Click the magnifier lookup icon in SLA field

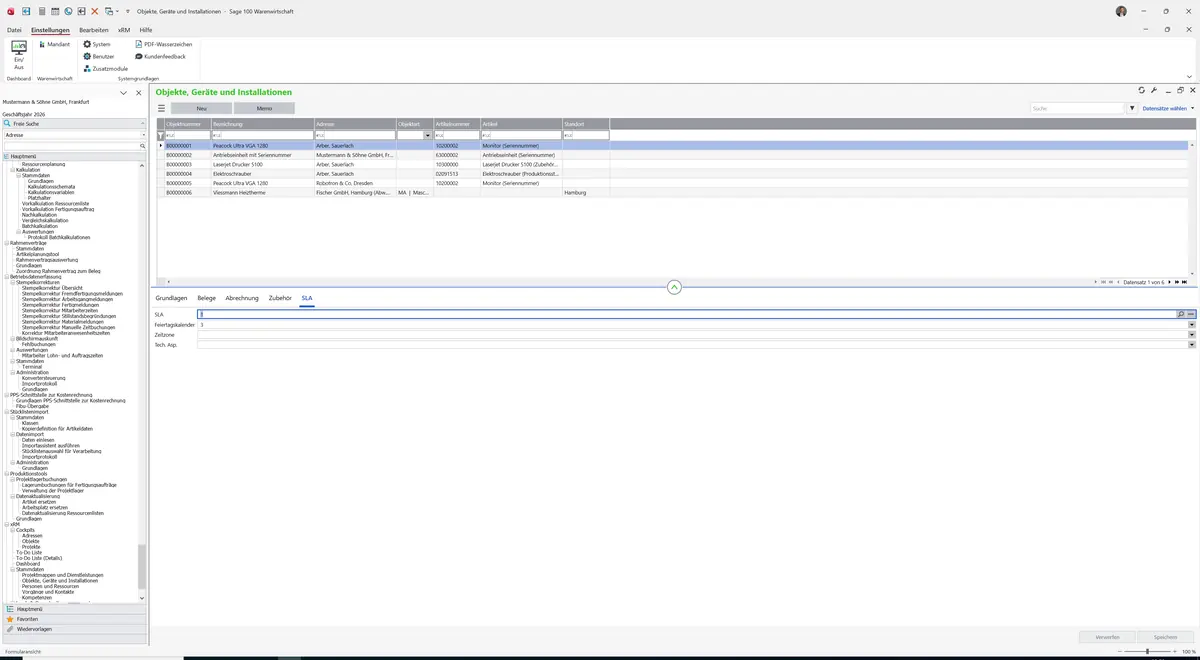click(1181, 314)
